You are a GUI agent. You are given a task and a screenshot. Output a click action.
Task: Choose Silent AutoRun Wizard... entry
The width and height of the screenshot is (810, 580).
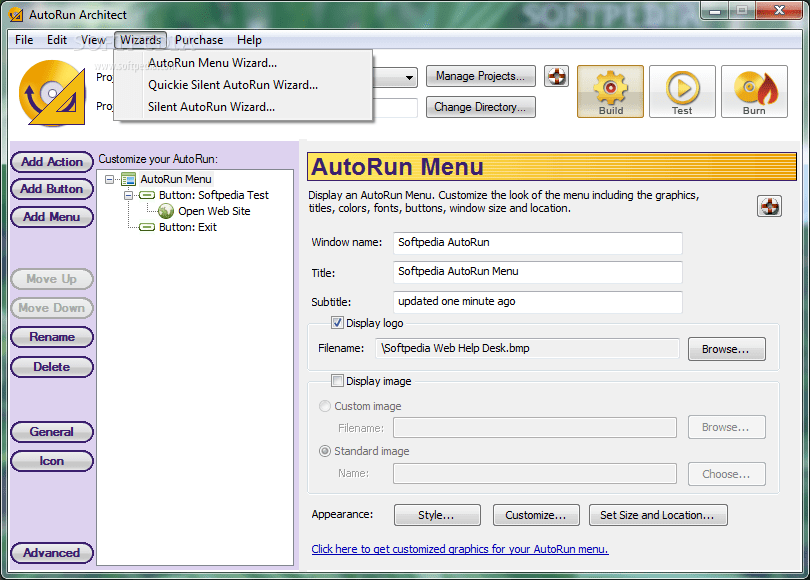[x=243, y=107]
